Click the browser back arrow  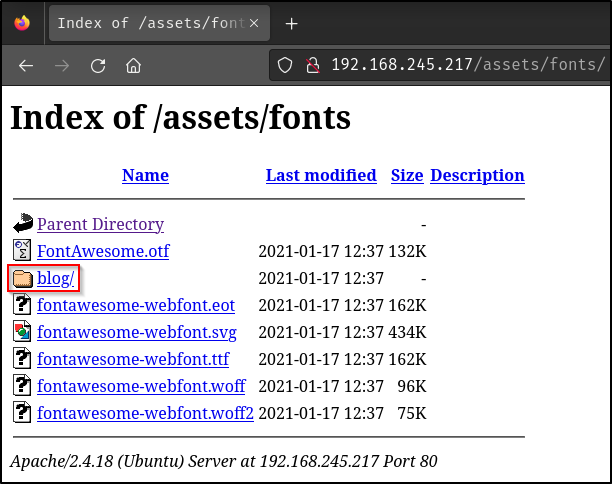pyautogui.click(x=26, y=66)
